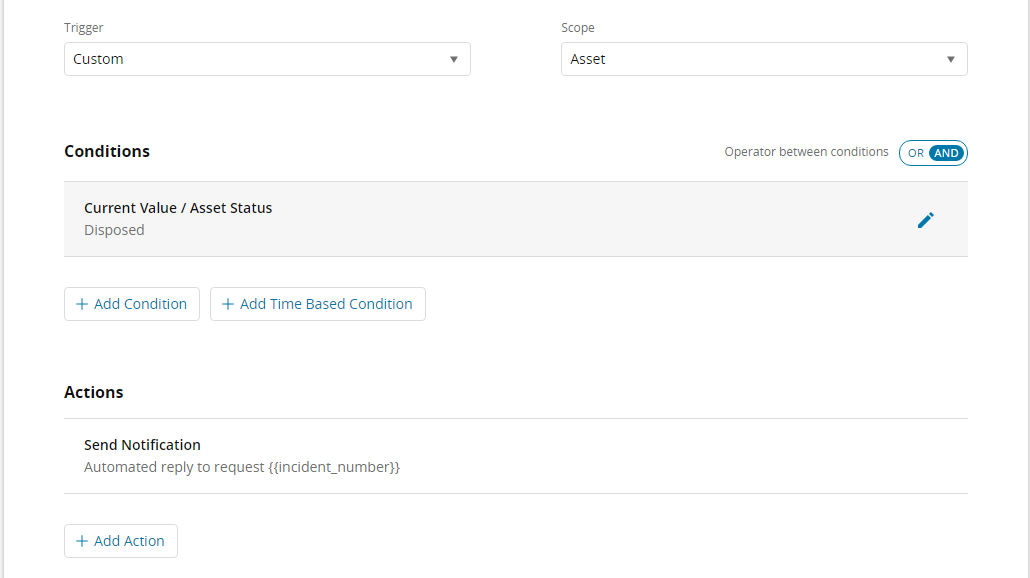Select the Send Notification action row
The height and width of the screenshot is (578, 1030).
tap(480, 456)
